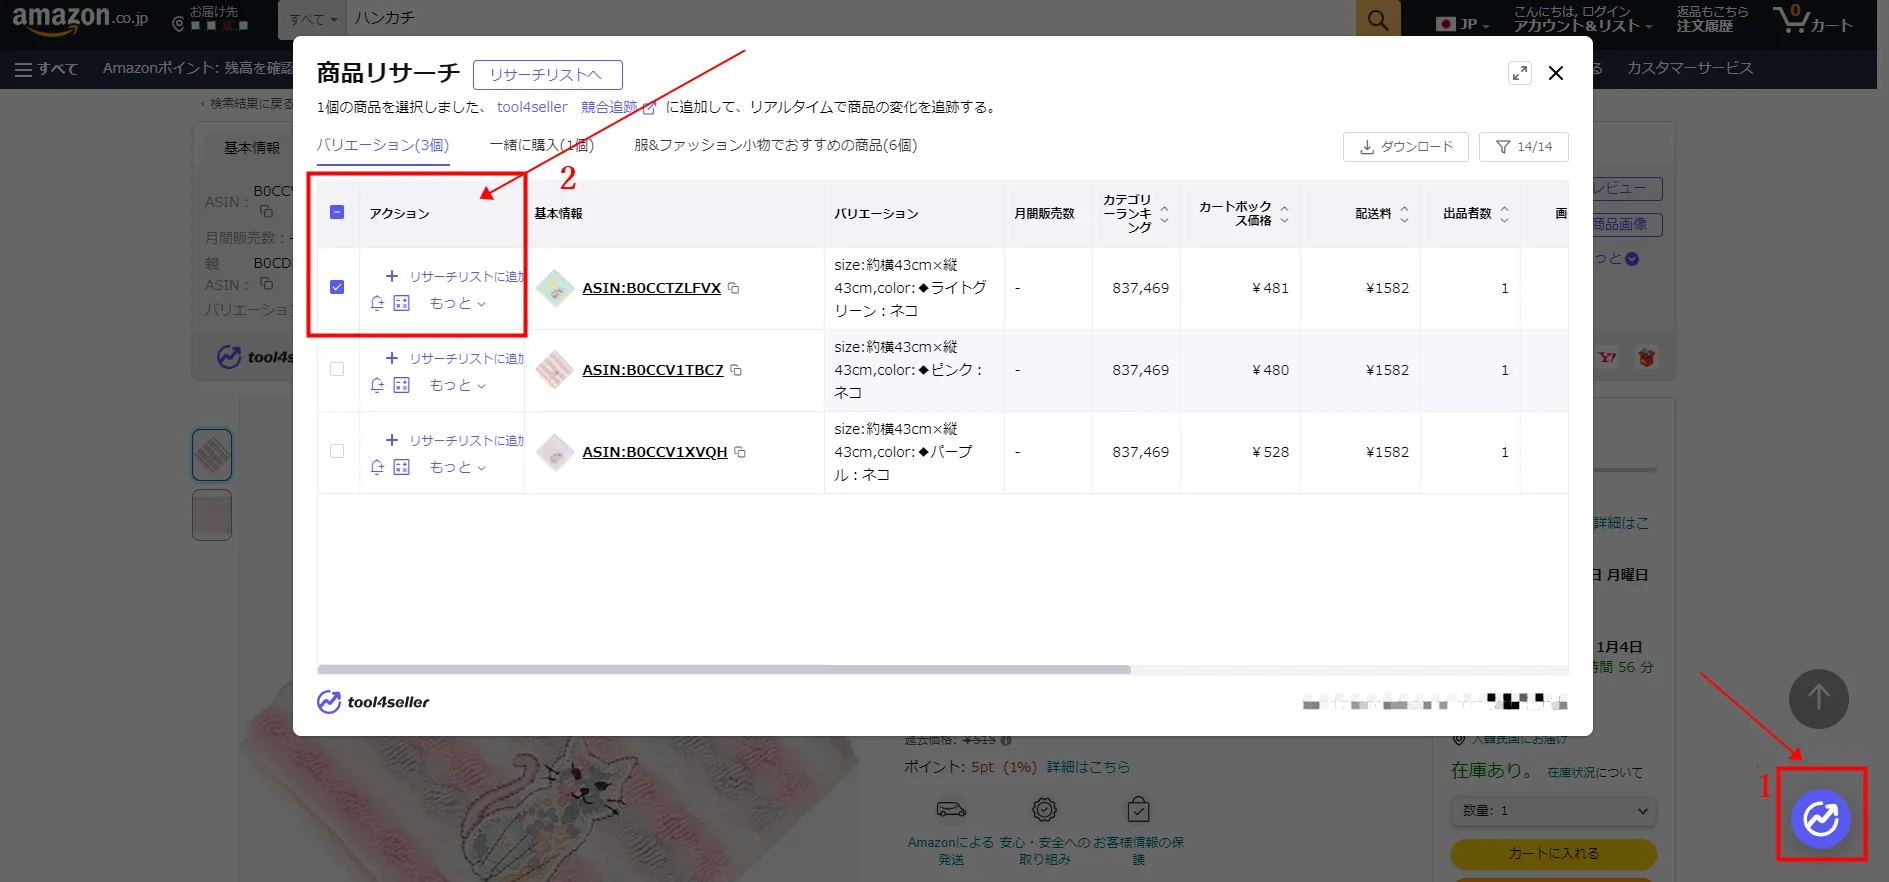The image size is (1889, 882).
Task: Expand the もっと dropdown for ASIN B0CCTZLFVX
Action: [458, 303]
